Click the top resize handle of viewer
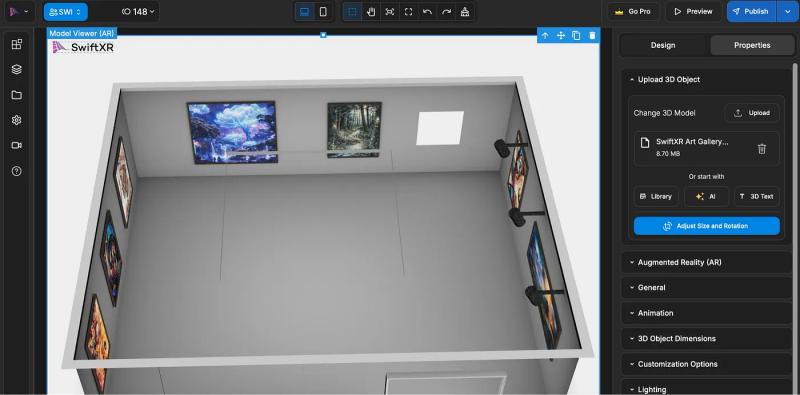The image size is (800, 395). pyautogui.click(x=323, y=35)
